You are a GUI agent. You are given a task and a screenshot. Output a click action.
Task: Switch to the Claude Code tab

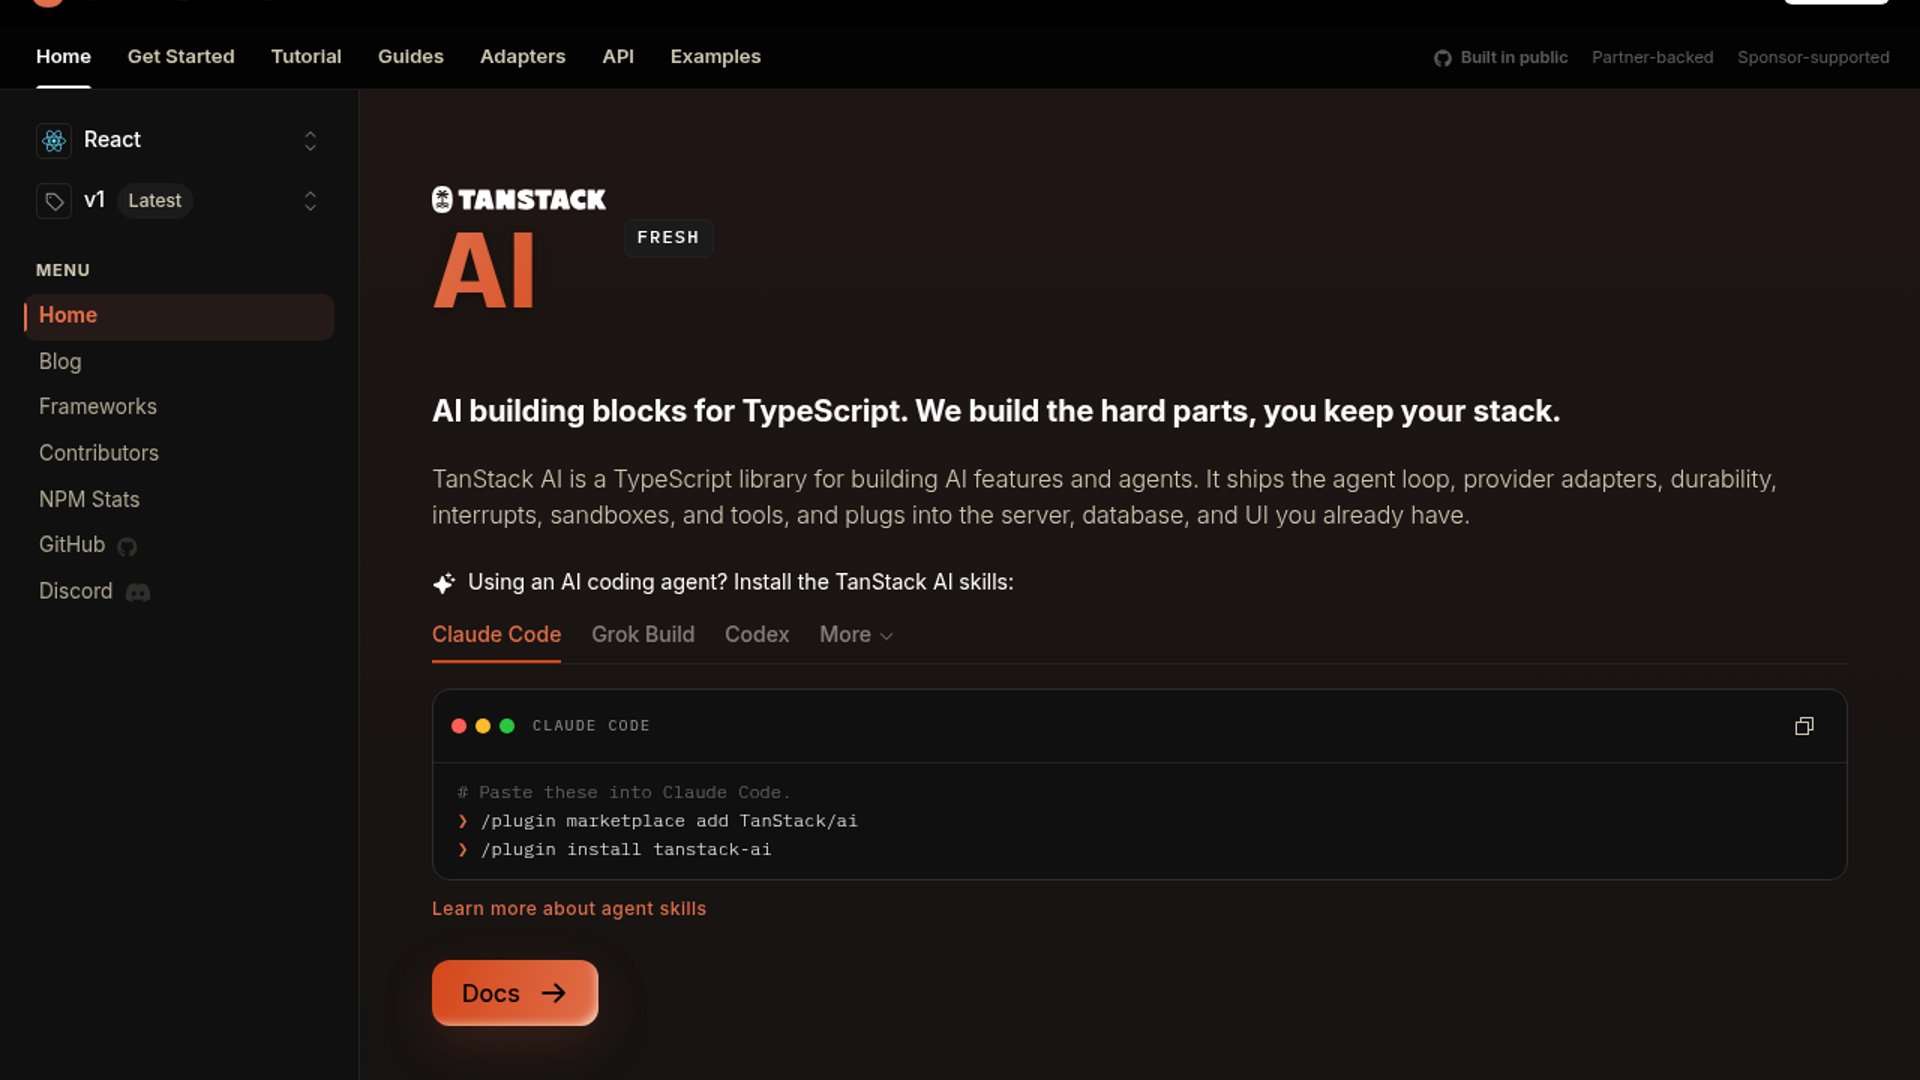496,635
